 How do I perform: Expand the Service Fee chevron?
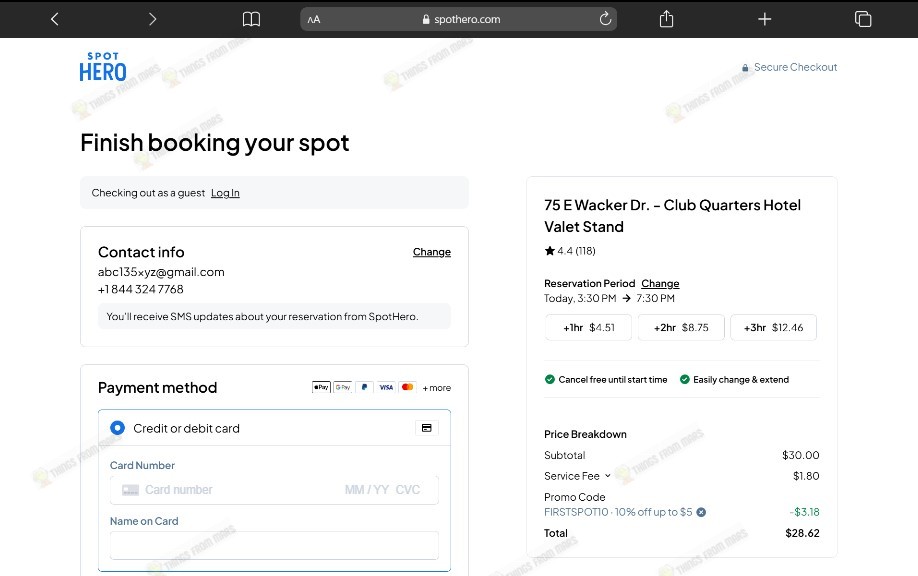pyautogui.click(x=608, y=476)
